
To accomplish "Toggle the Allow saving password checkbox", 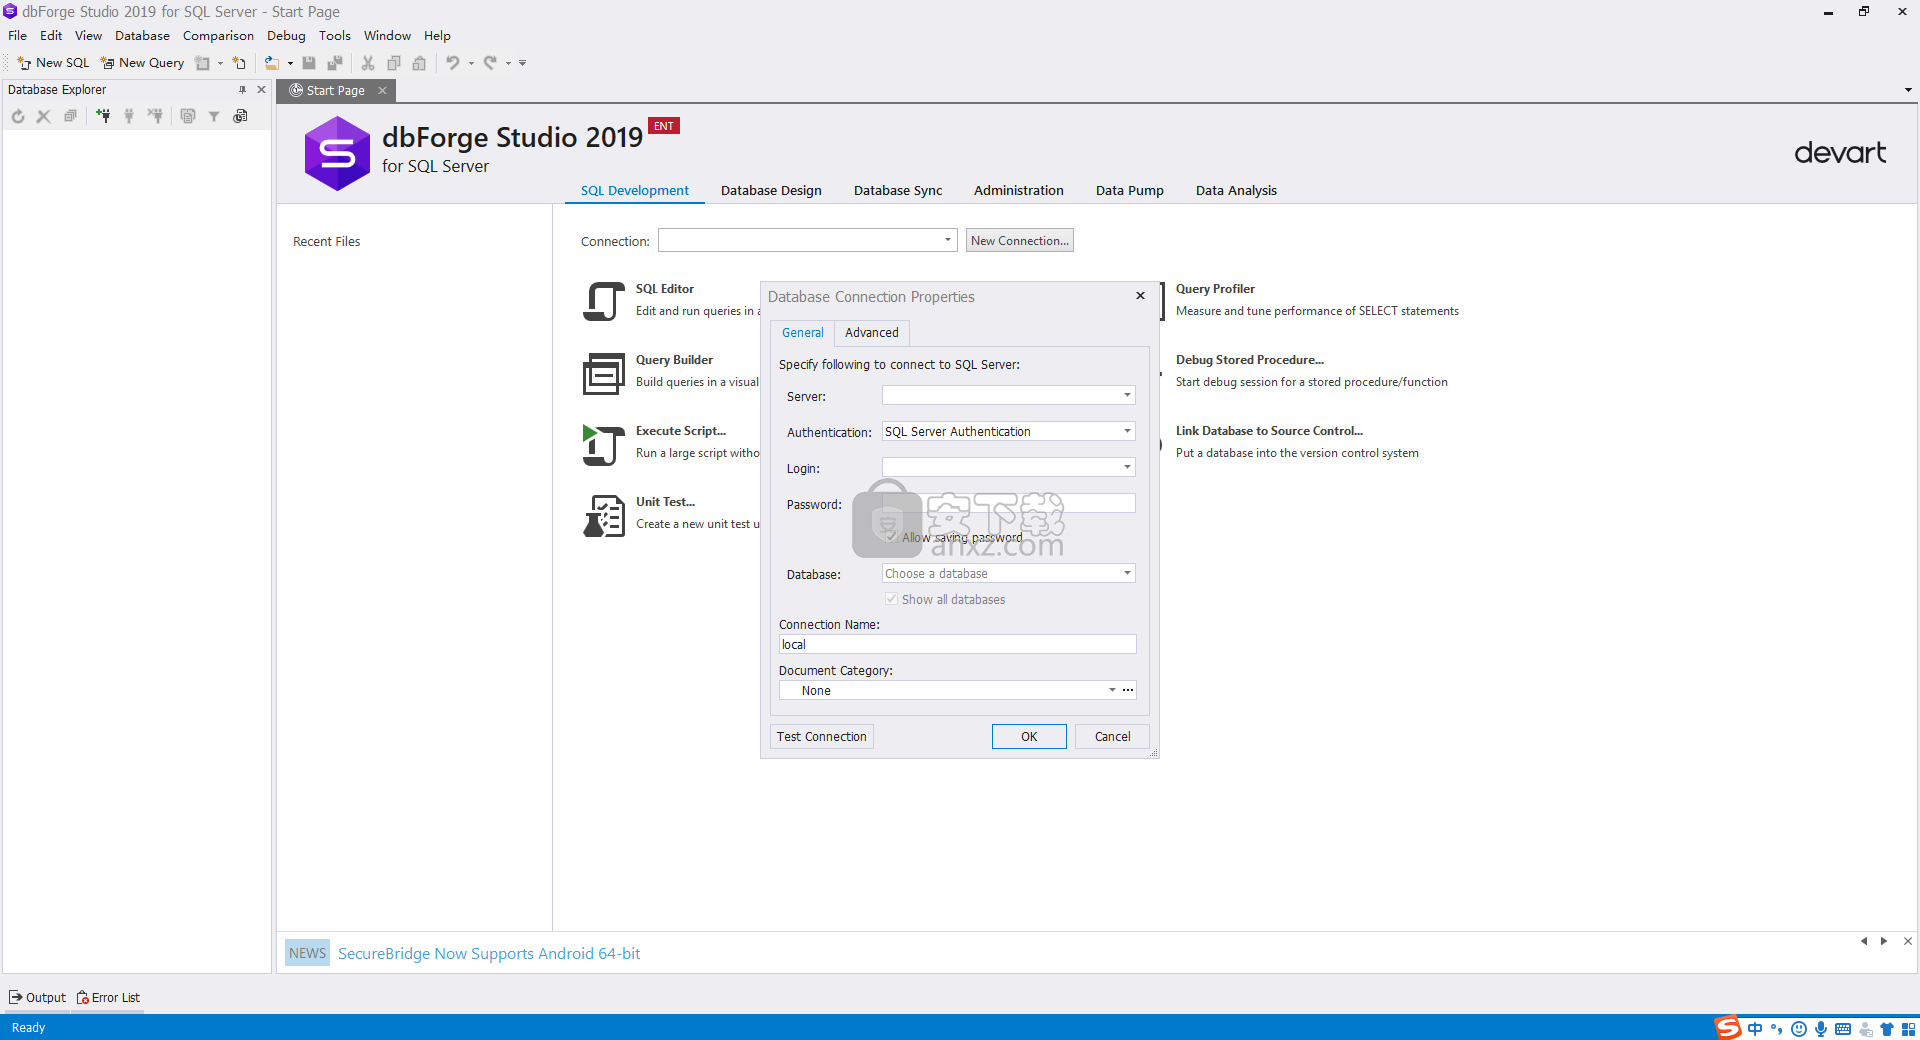I will pos(891,537).
